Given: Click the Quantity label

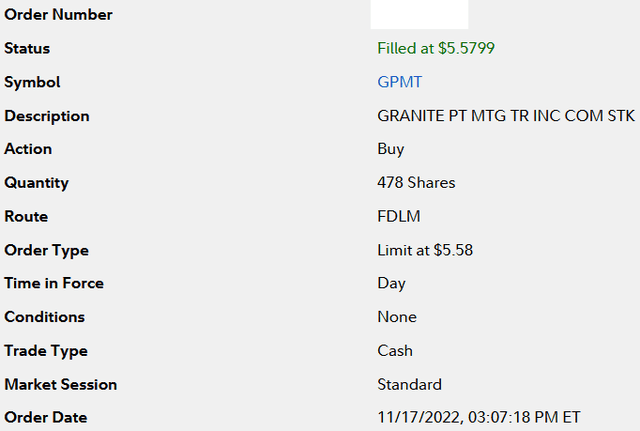Looking at the screenshot, I should tap(37, 183).
